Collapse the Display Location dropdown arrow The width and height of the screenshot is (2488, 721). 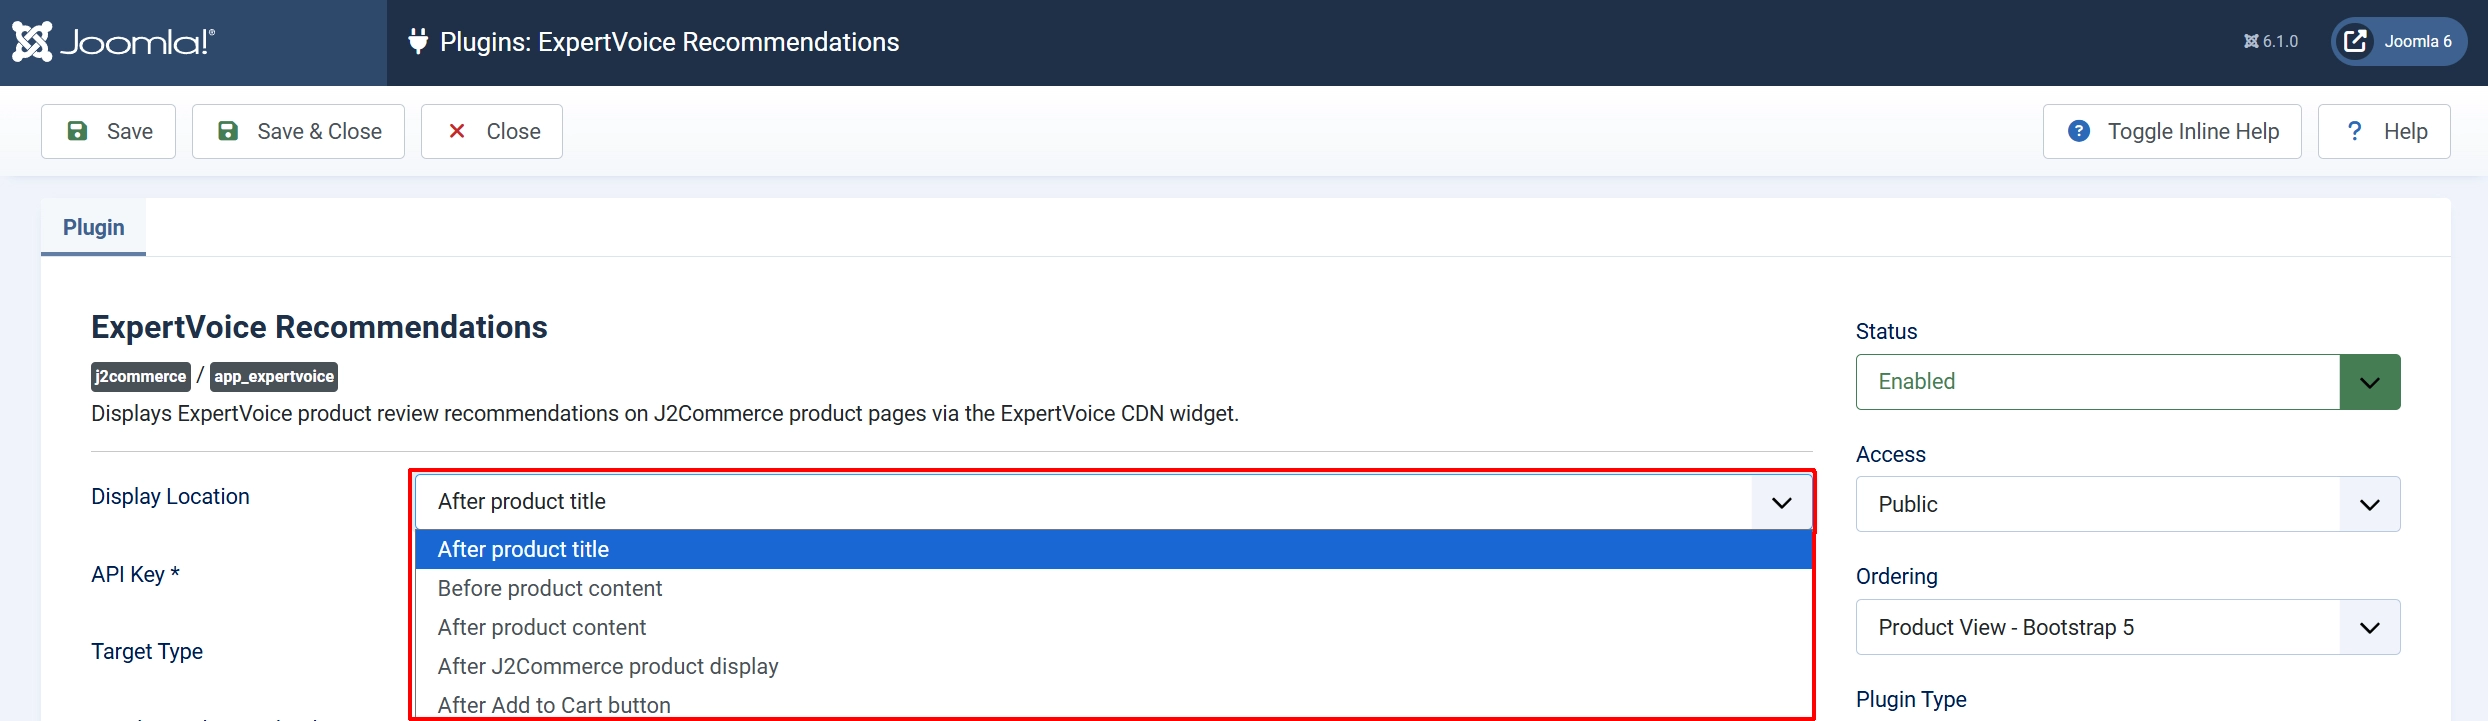coord(1782,502)
